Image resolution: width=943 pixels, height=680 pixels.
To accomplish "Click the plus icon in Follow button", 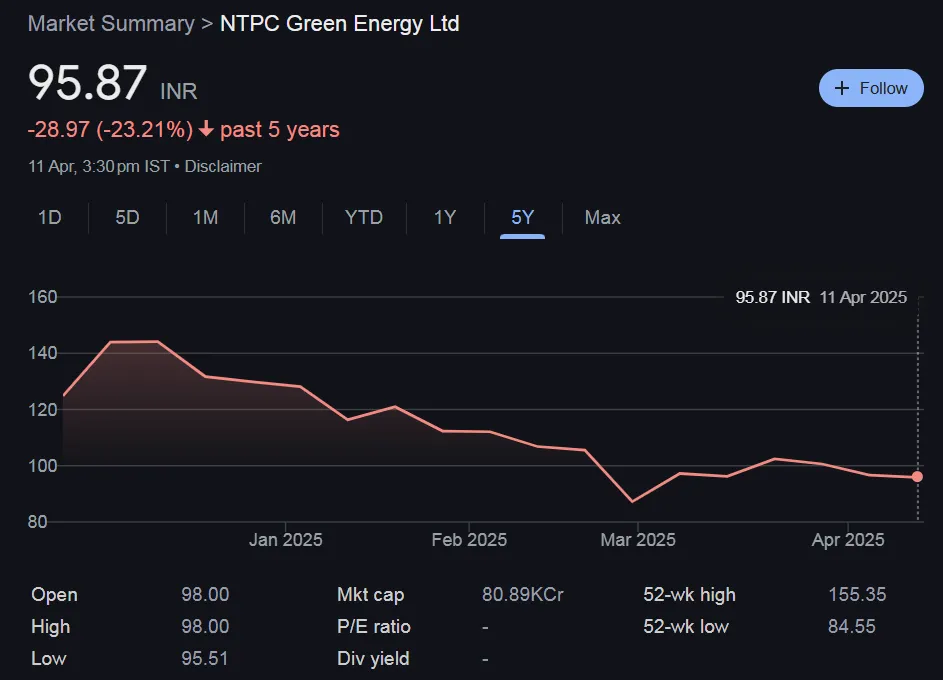I will [x=842, y=88].
